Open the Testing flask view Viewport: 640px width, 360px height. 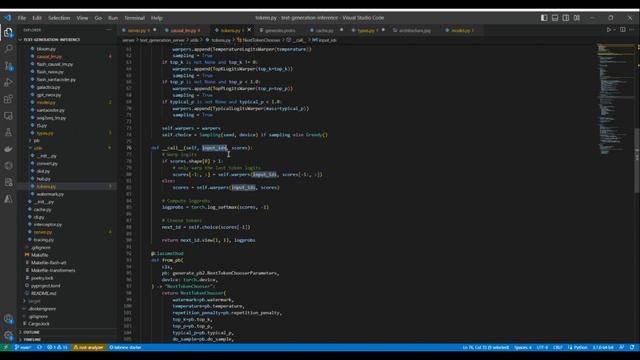point(8,132)
